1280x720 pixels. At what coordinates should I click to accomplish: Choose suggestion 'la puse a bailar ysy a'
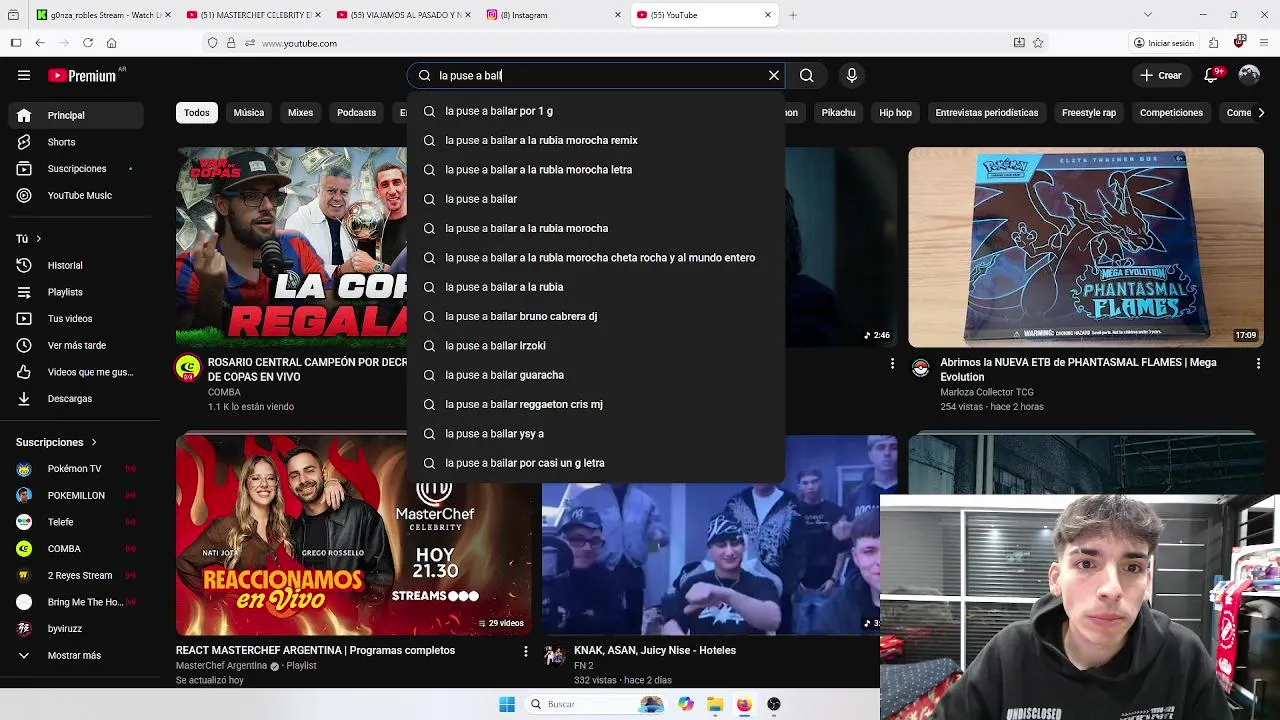596,434
